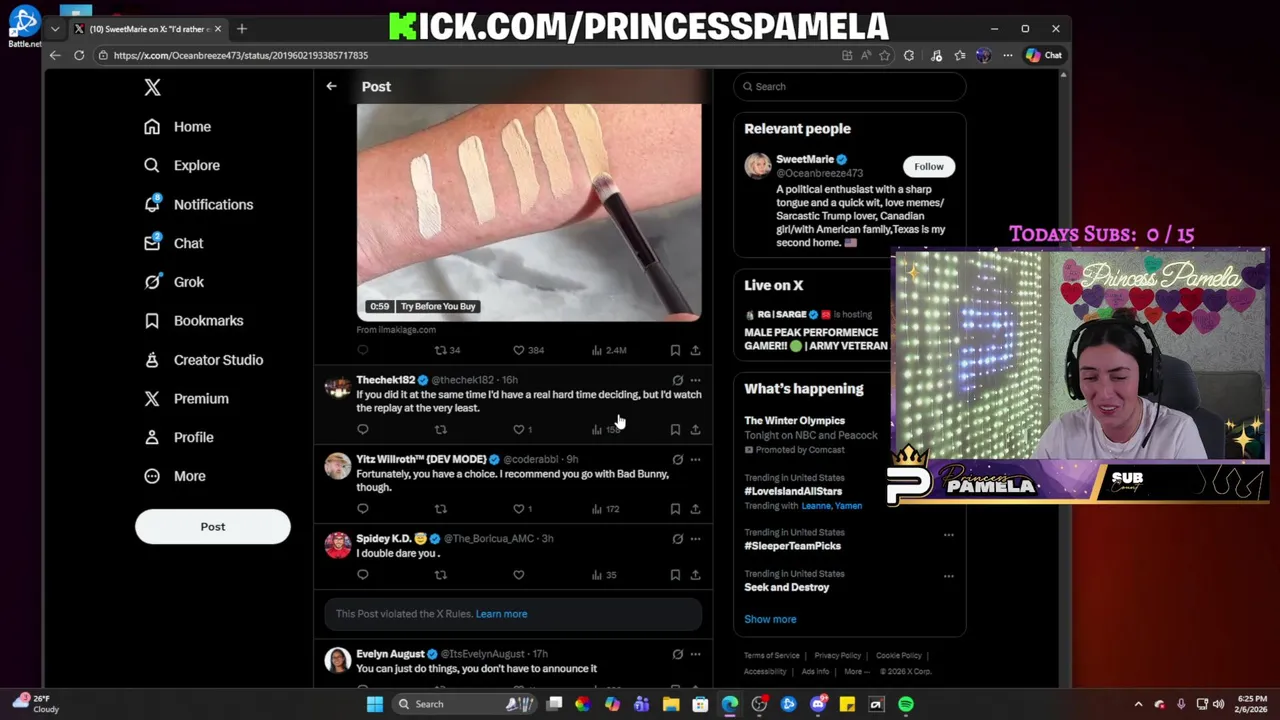Reply to Yitz Willroth's comment
This screenshot has width=1280, height=720.
click(x=363, y=509)
